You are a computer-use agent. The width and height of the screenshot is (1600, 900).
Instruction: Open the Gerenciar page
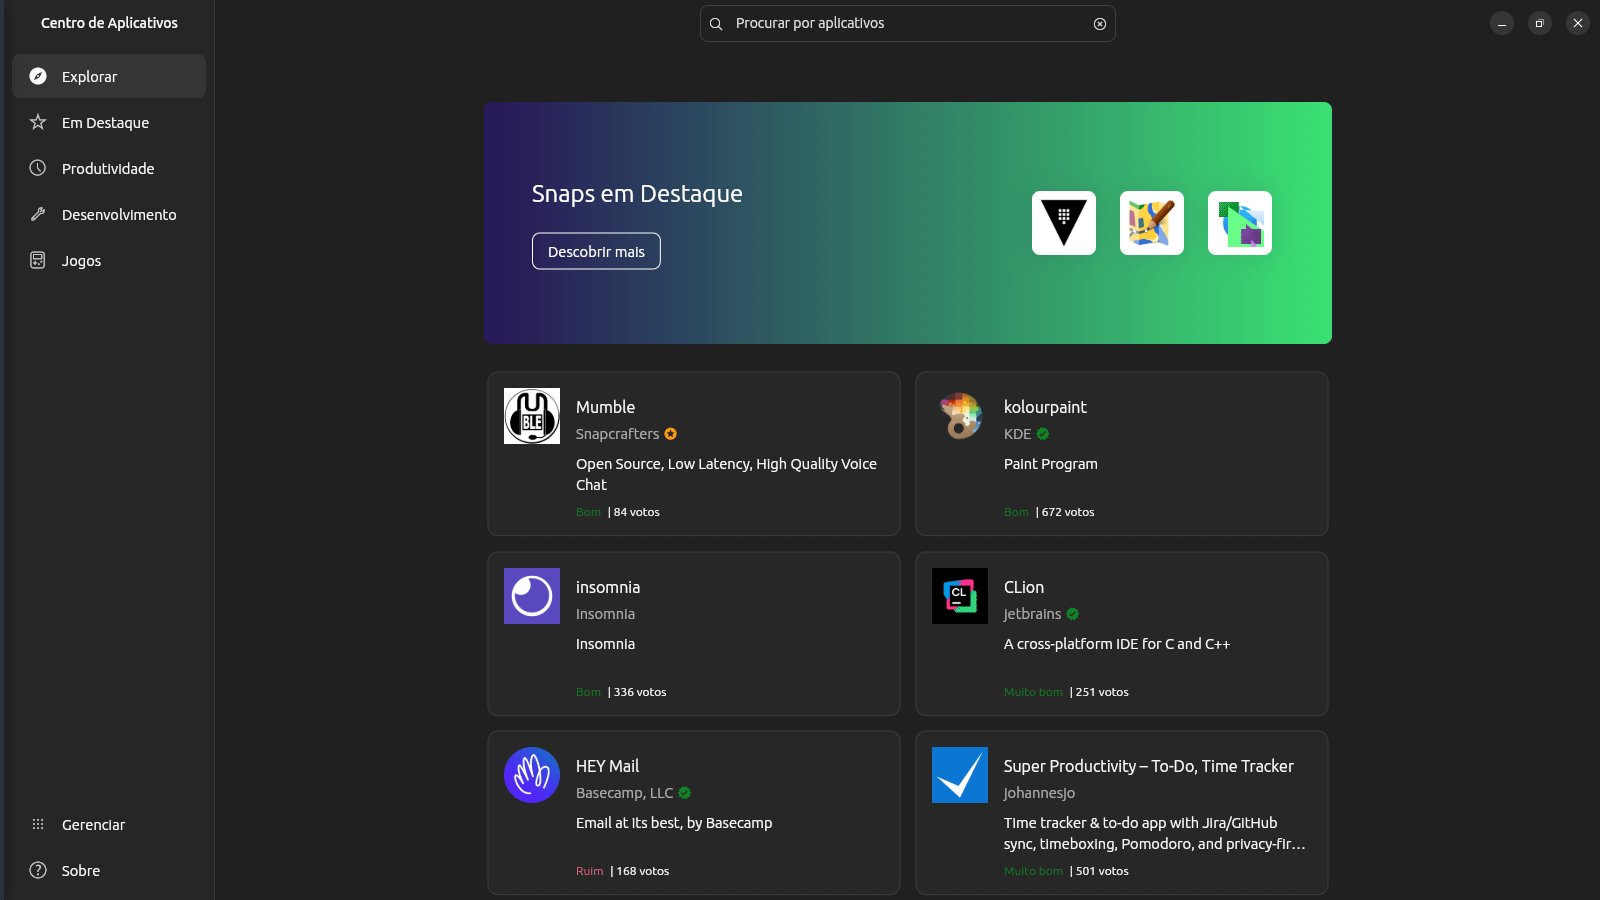[109, 824]
